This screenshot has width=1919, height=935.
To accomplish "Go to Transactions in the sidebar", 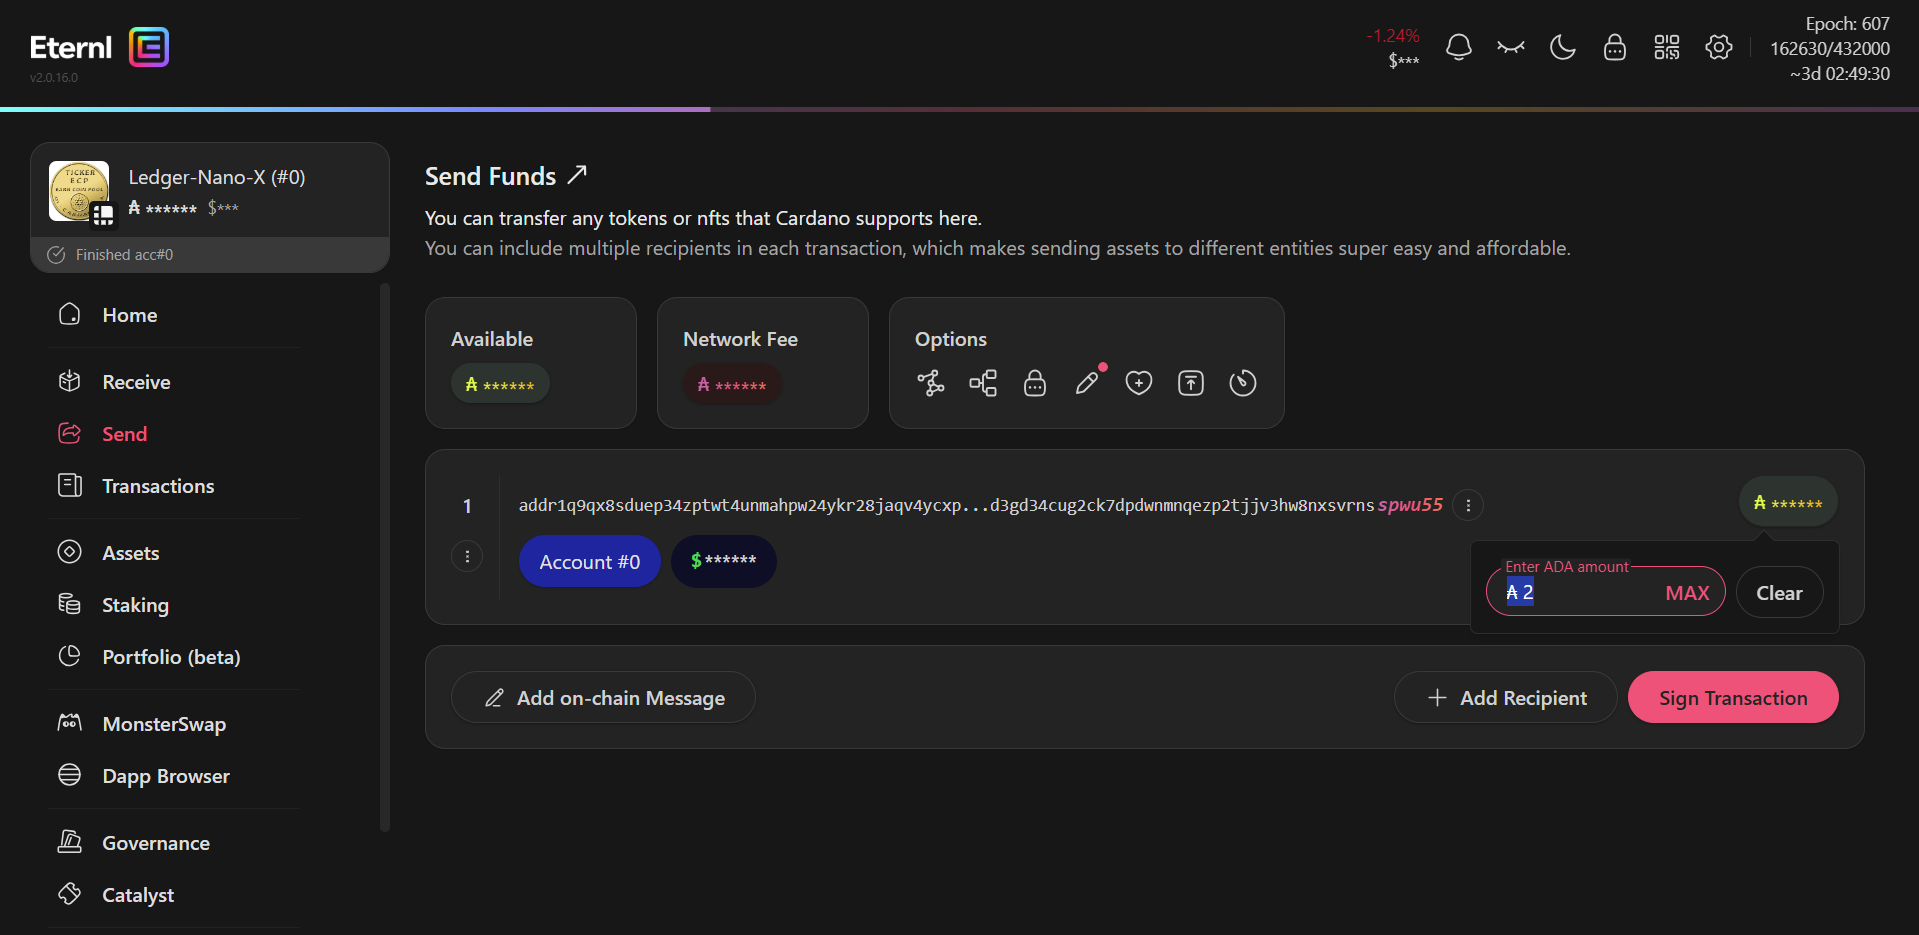I will coord(158,486).
